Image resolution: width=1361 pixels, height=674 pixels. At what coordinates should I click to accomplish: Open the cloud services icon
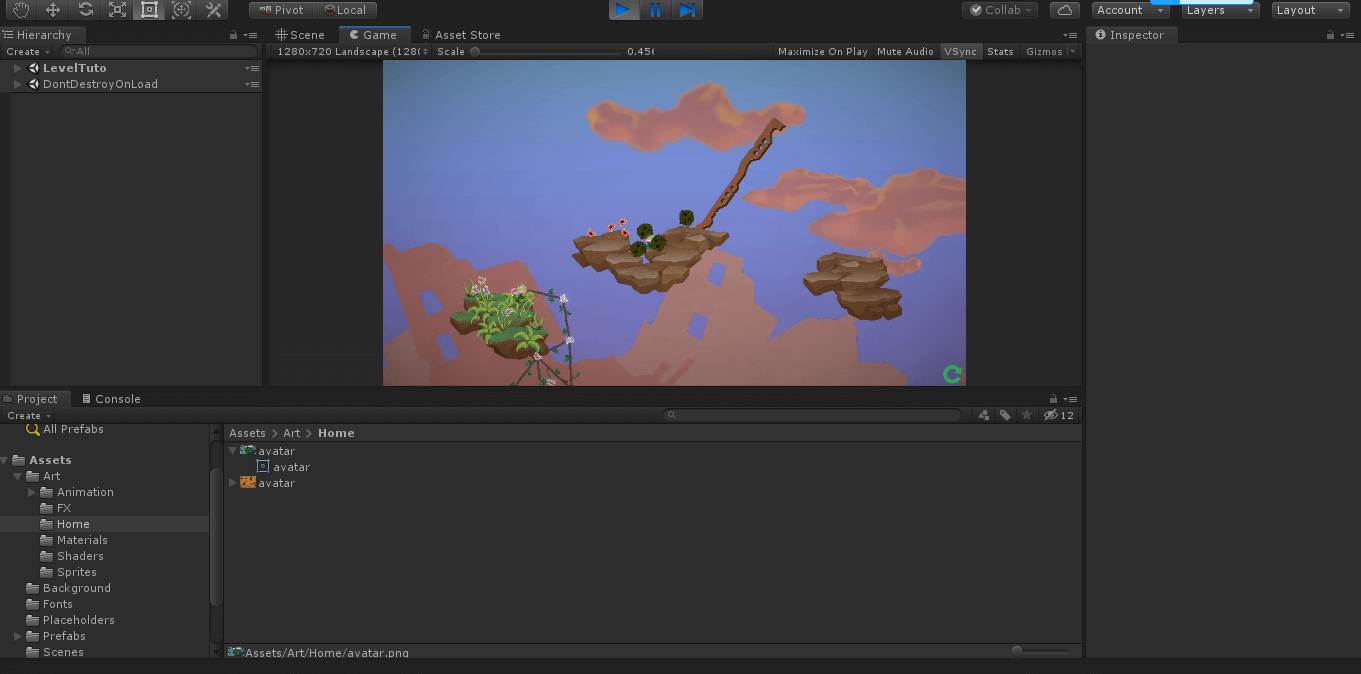pyautogui.click(x=1065, y=10)
